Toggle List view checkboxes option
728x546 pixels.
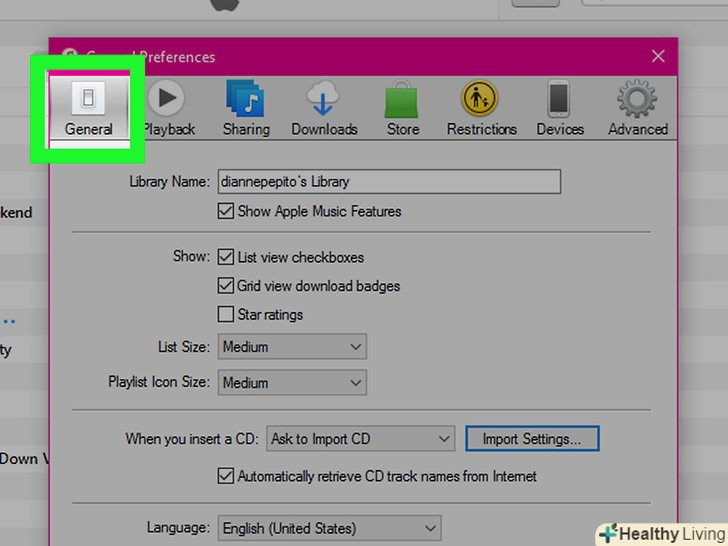tap(226, 257)
